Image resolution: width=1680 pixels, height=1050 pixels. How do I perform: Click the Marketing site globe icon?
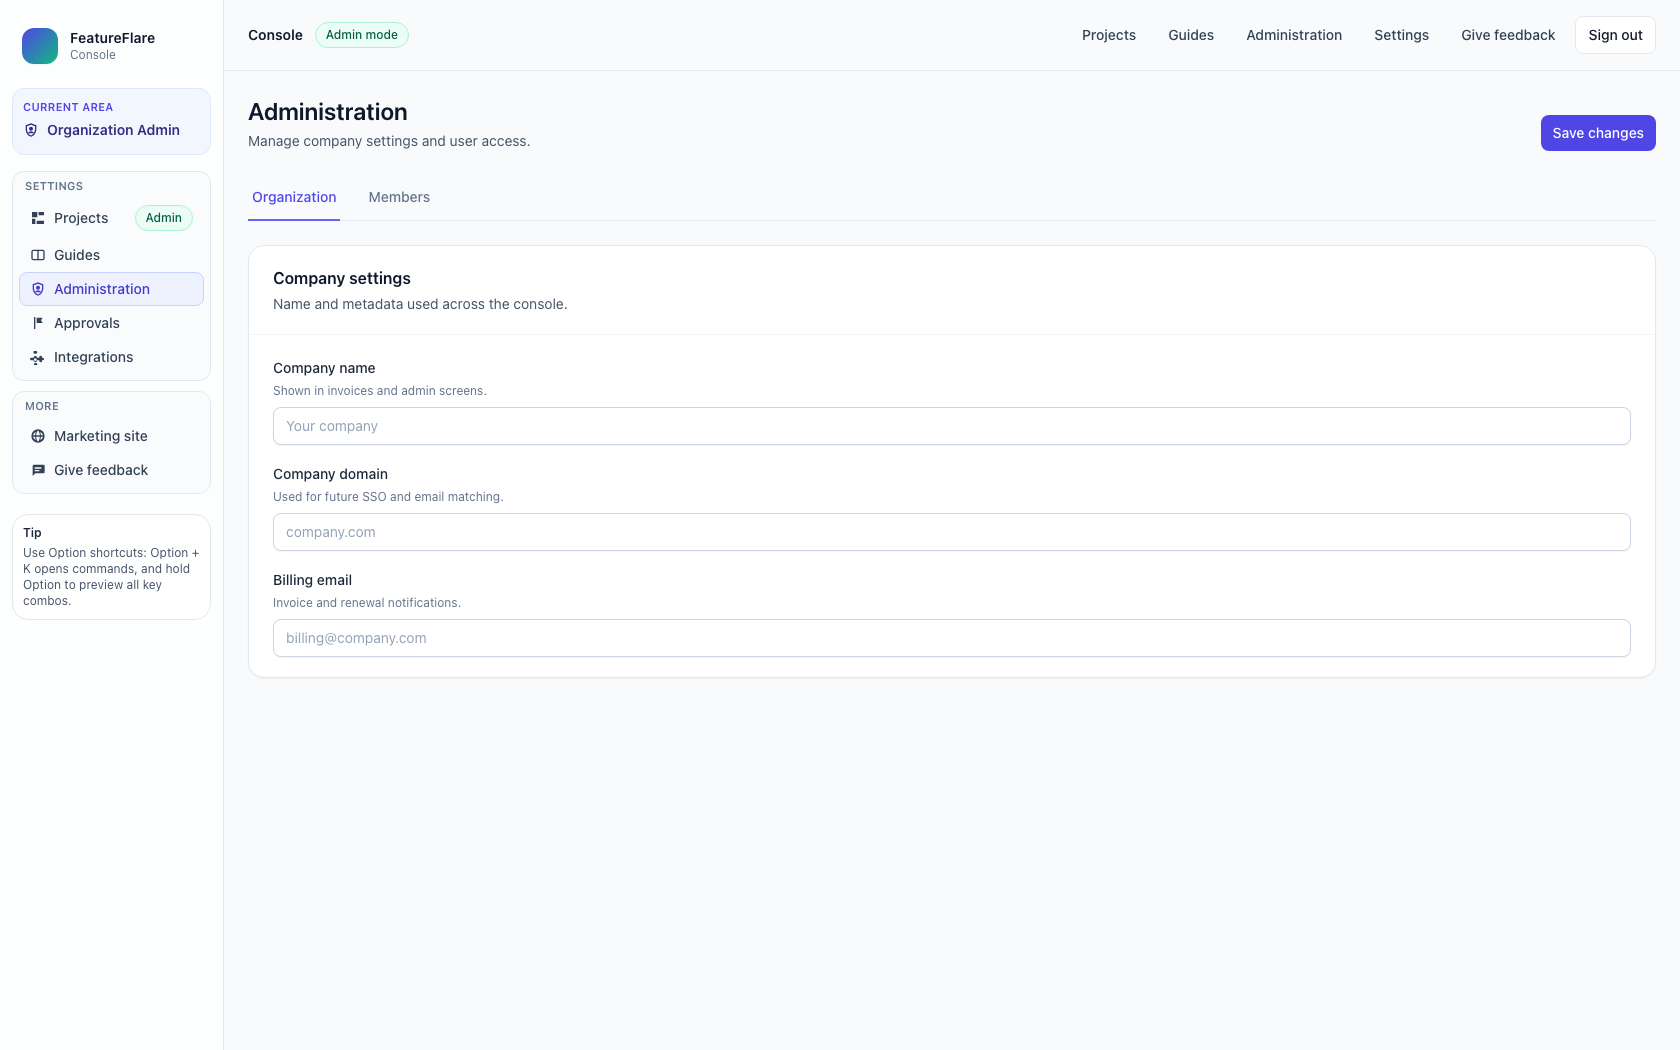click(x=38, y=436)
